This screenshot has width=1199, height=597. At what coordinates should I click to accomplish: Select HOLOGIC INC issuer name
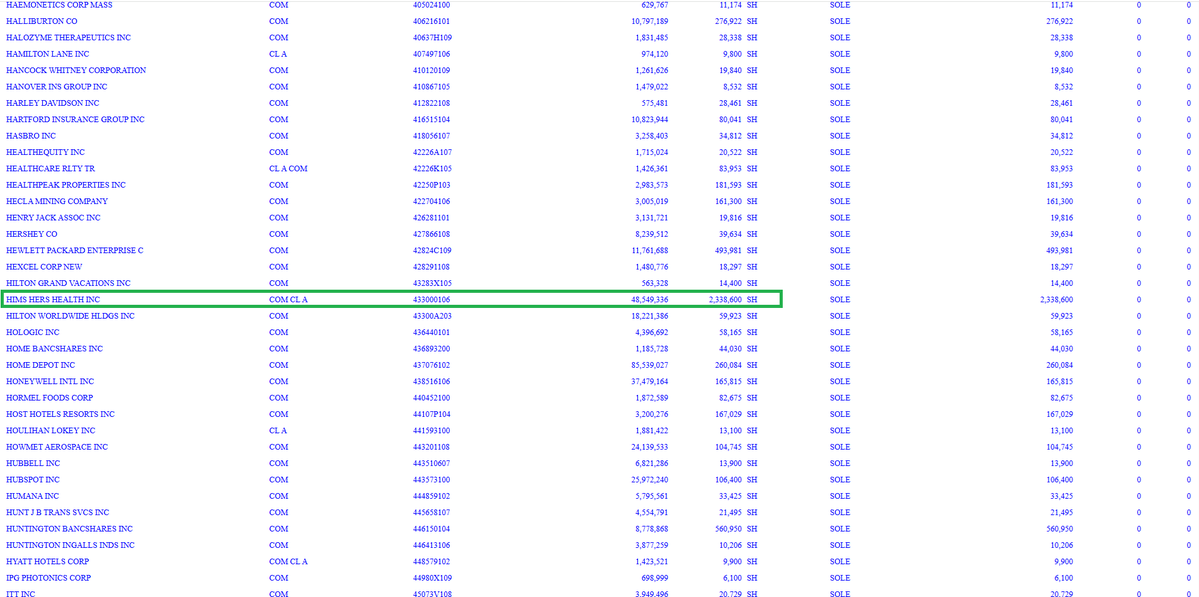click(x=33, y=333)
